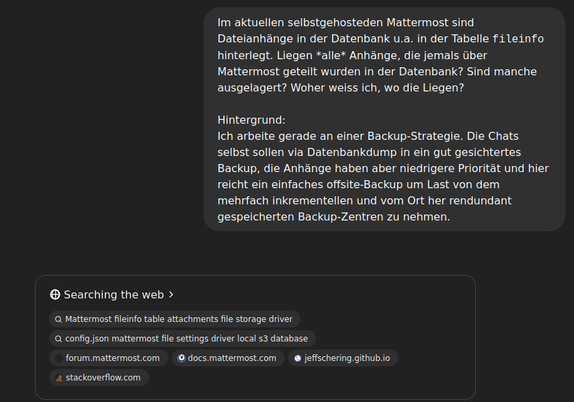Open the forum.mattermost.com source
Viewport: 574px width, 402px height.
pyautogui.click(x=109, y=358)
